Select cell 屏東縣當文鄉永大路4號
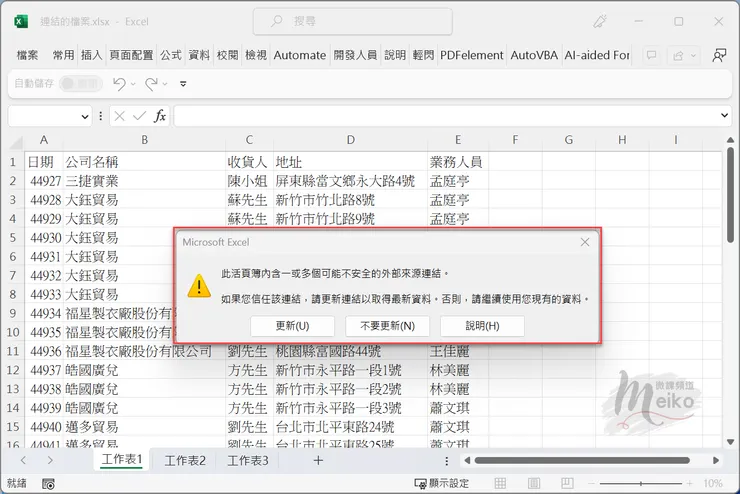Viewport: 740px width, 494px height. tap(350, 181)
